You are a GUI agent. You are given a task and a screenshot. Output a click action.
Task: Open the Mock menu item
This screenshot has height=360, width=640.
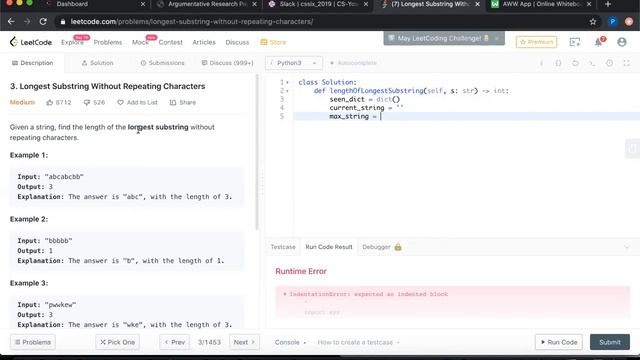(140, 42)
